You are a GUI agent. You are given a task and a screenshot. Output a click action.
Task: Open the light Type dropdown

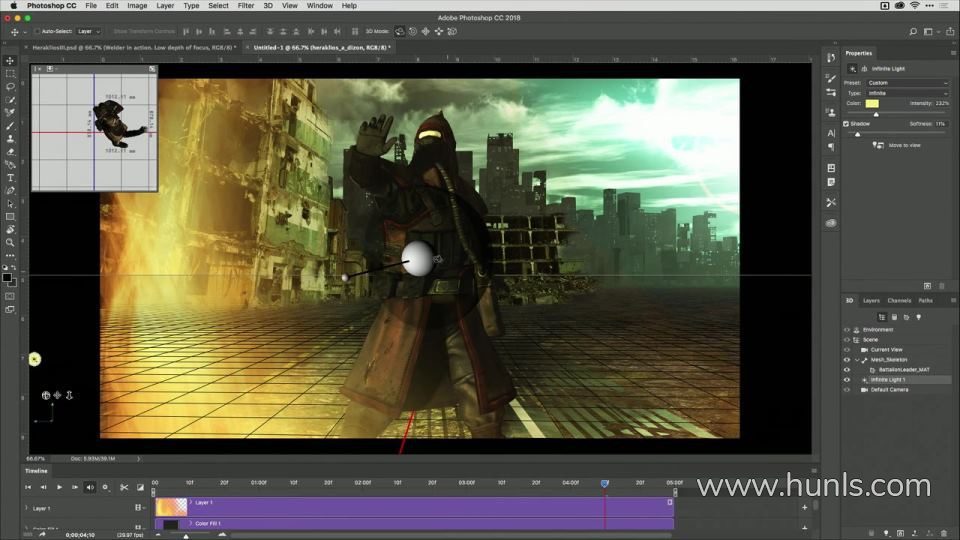(907, 93)
